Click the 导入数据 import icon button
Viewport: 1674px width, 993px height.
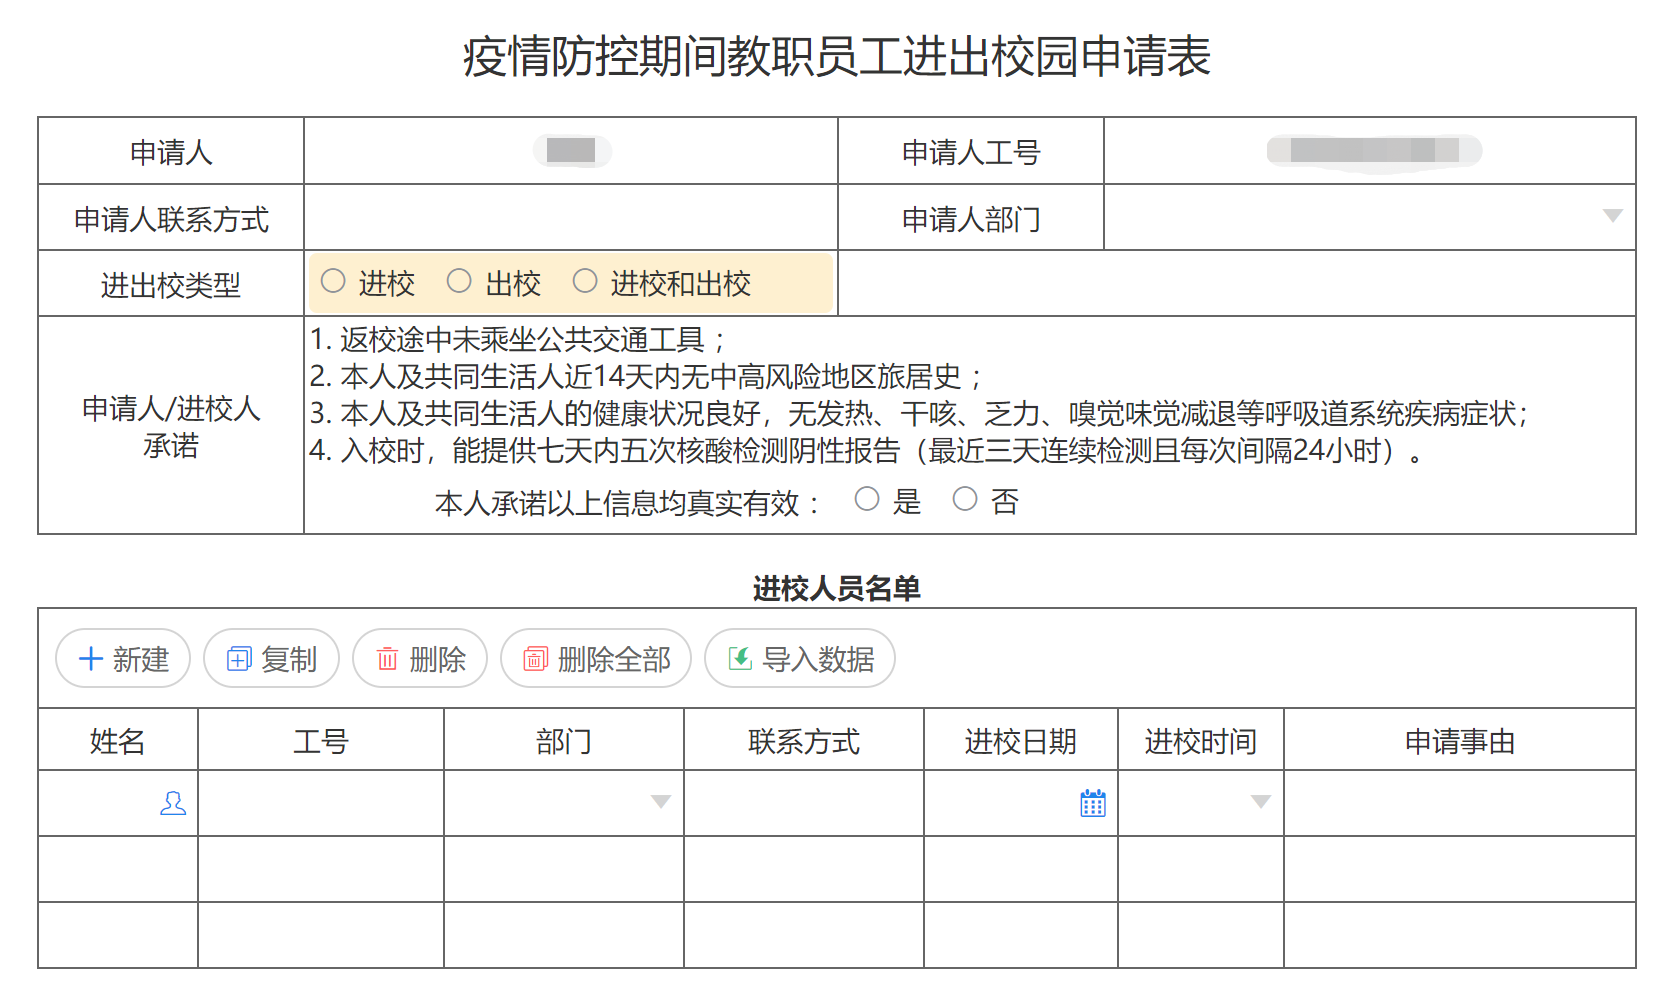point(740,659)
